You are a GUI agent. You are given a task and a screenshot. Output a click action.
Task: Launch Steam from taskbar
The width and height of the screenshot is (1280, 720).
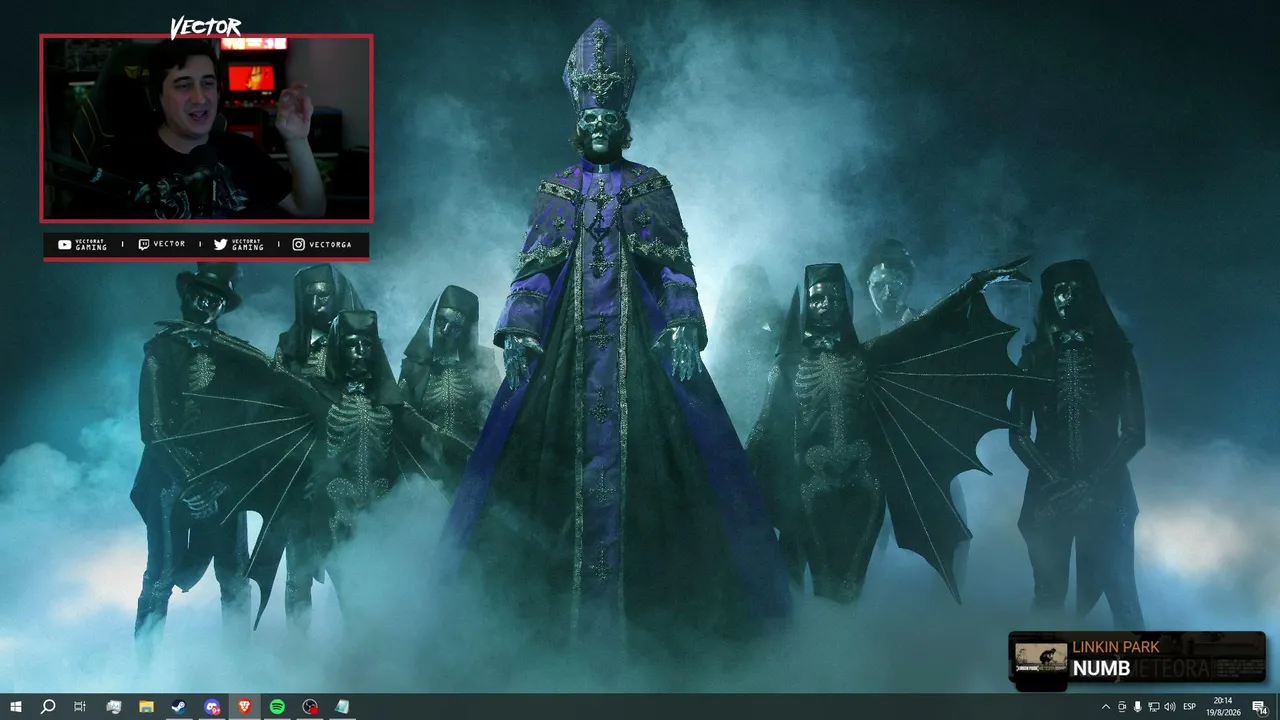click(179, 707)
